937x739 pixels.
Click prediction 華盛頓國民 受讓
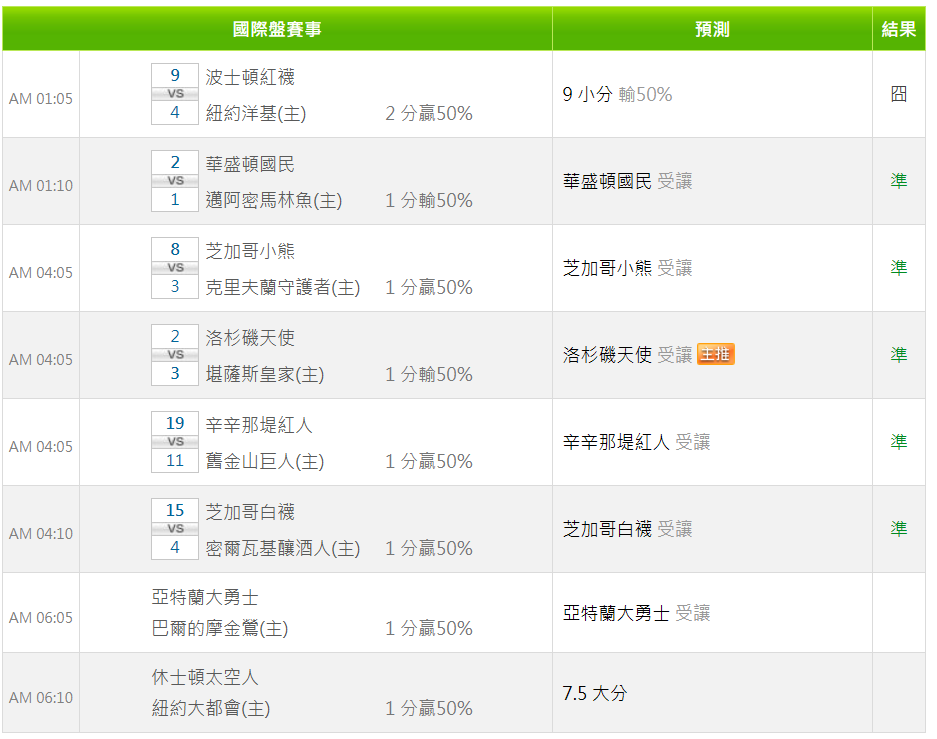(x=627, y=181)
